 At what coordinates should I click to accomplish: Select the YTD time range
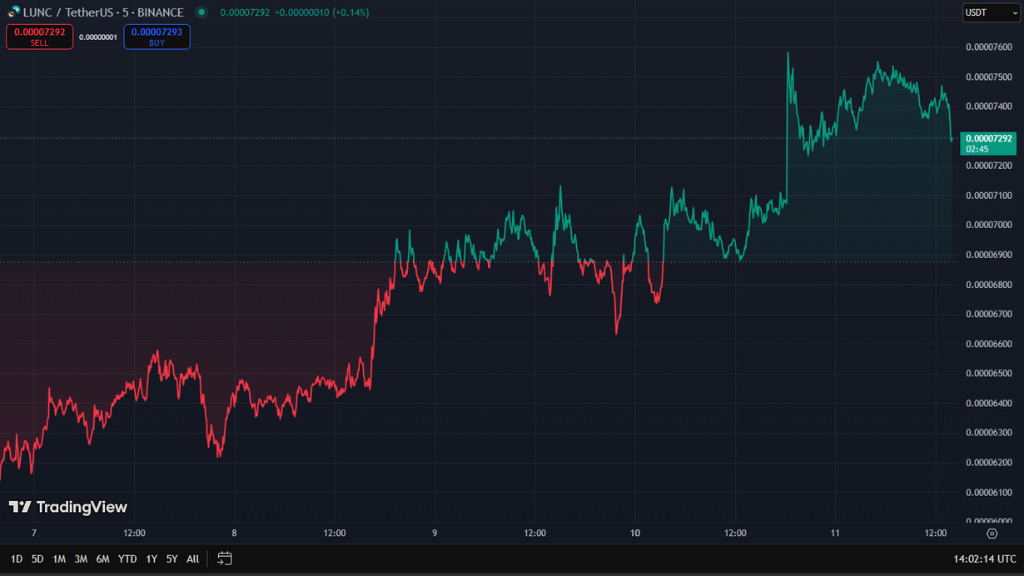click(127, 559)
